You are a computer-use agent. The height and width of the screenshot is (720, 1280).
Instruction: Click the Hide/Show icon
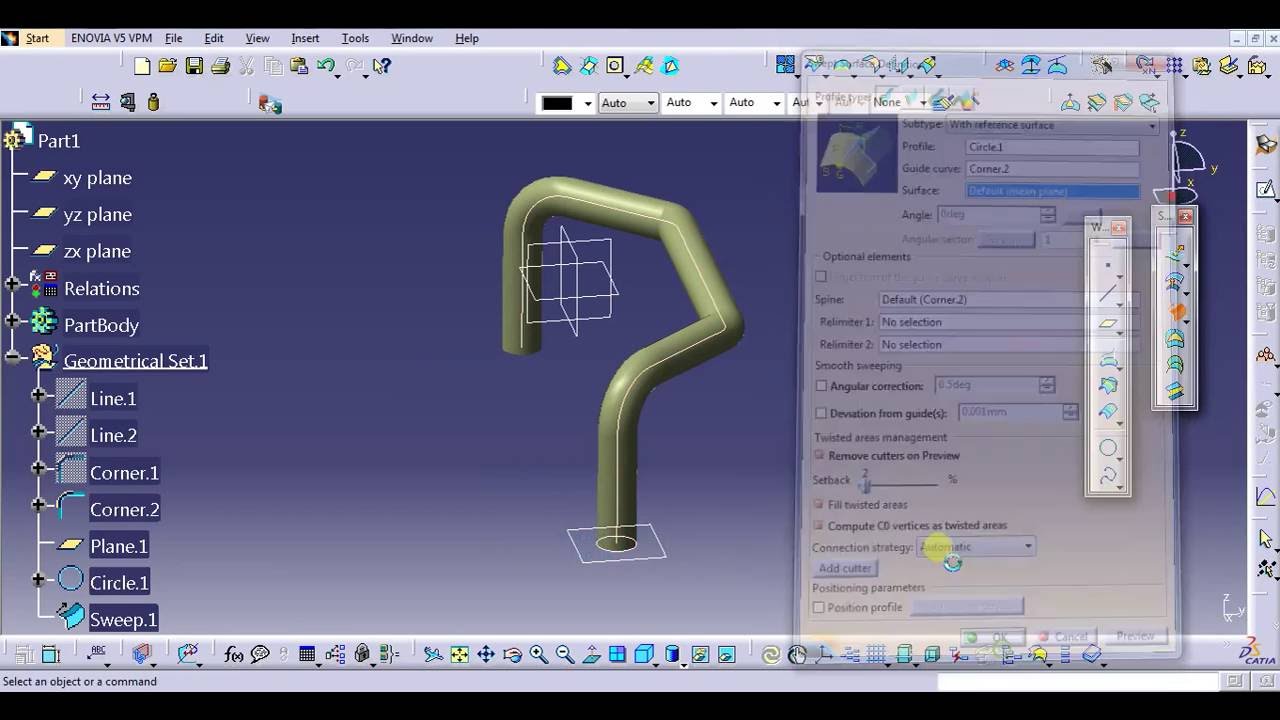(700, 655)
